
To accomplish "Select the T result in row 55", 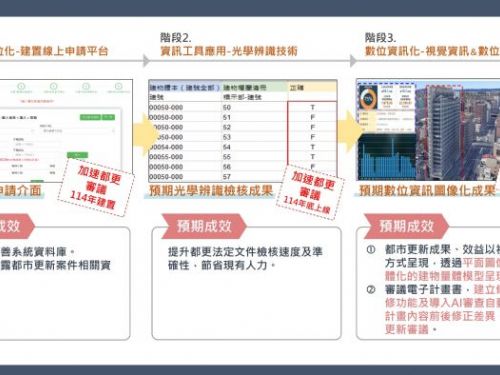I will (312, 157).
